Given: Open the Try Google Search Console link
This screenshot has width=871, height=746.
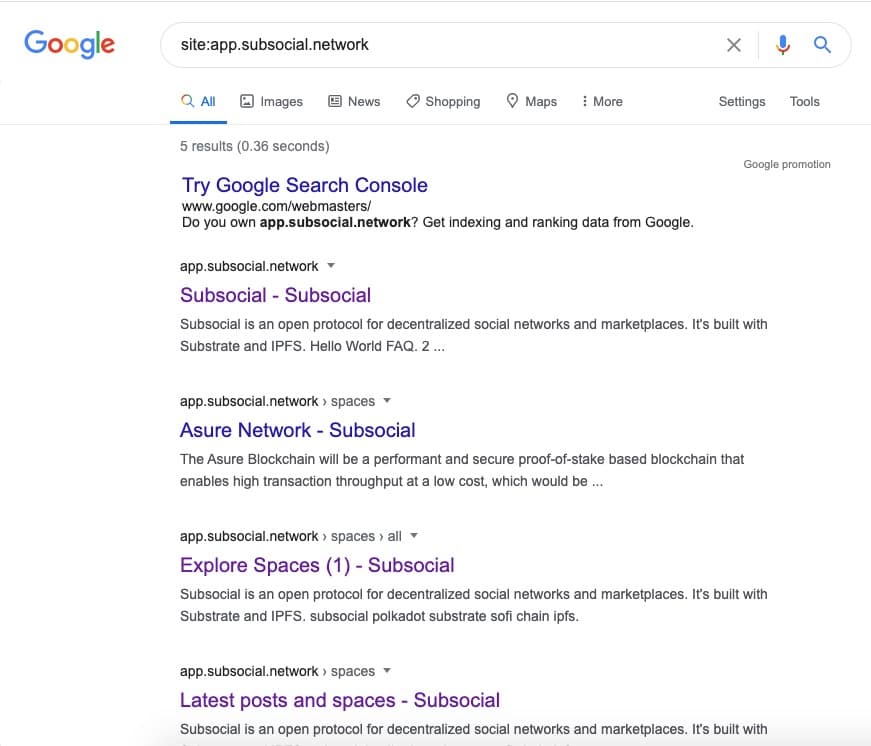Looking at the screenshot, I should [305, 185].
